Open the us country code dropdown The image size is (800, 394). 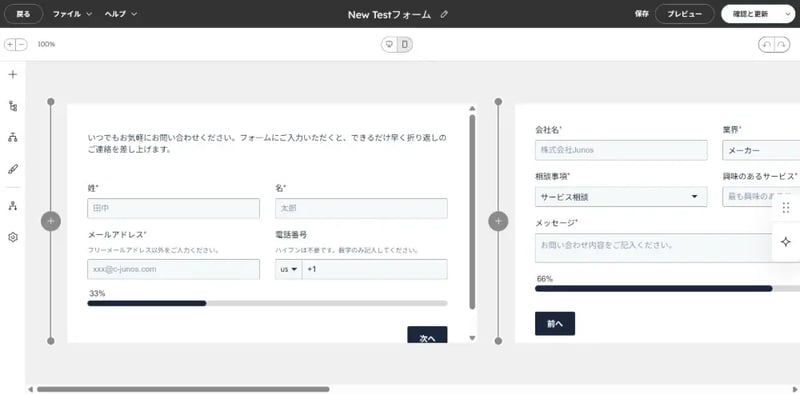289,269
